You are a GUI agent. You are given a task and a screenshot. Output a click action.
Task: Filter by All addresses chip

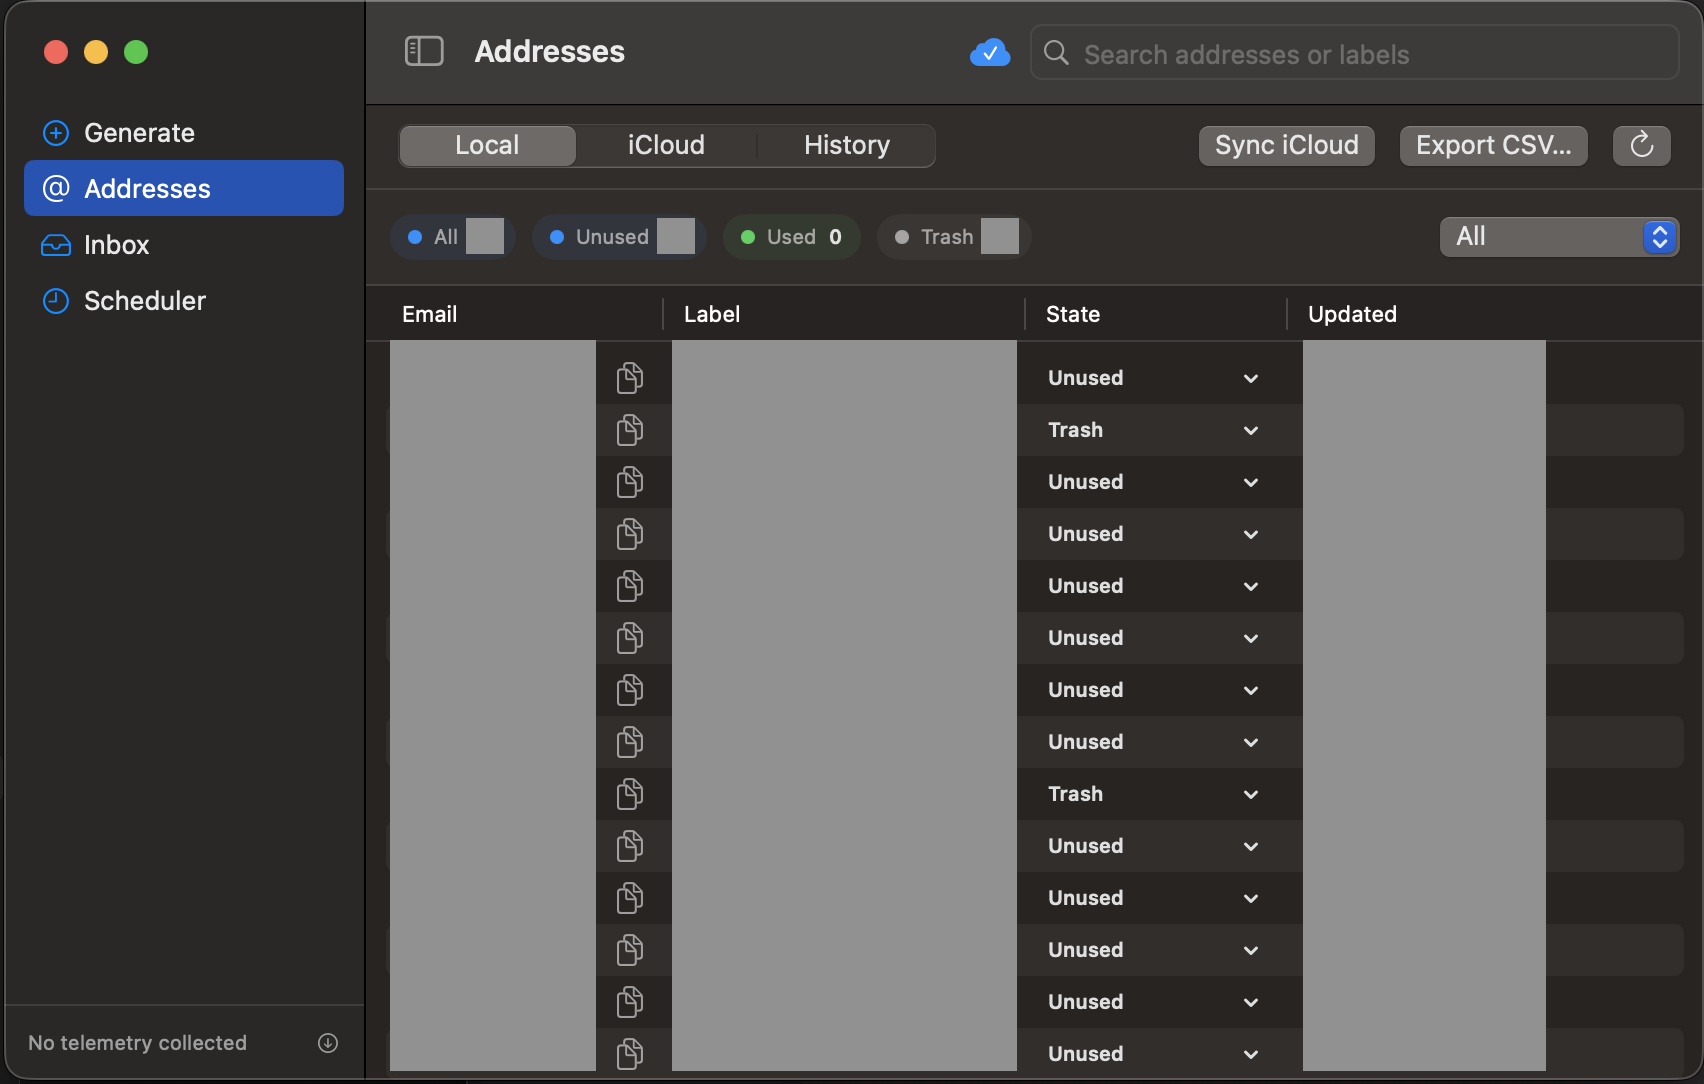point(453,237)
